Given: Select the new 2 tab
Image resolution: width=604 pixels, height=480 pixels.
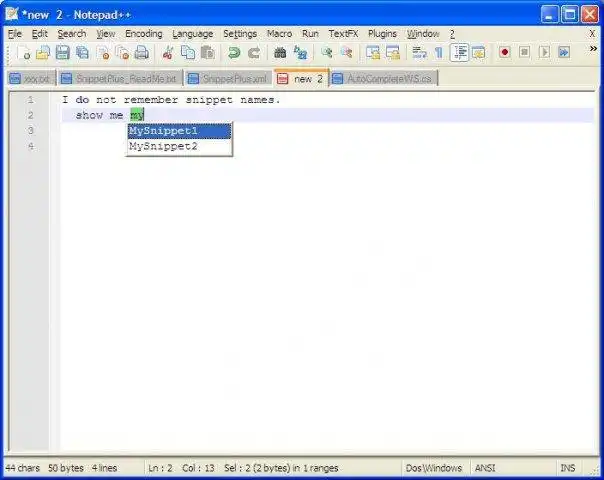Looking at the screenshot, I should click(x=301, y=78).
